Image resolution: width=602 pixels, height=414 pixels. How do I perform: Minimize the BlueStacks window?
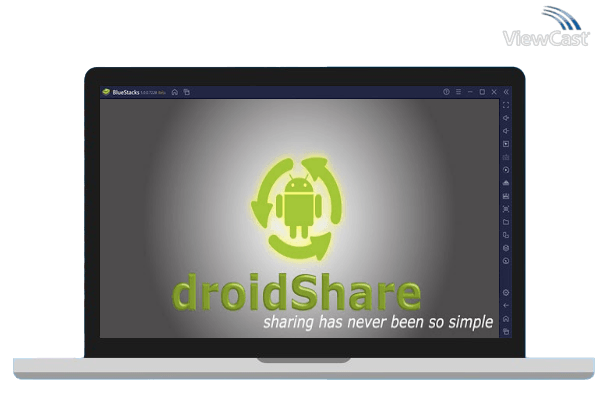470,92
